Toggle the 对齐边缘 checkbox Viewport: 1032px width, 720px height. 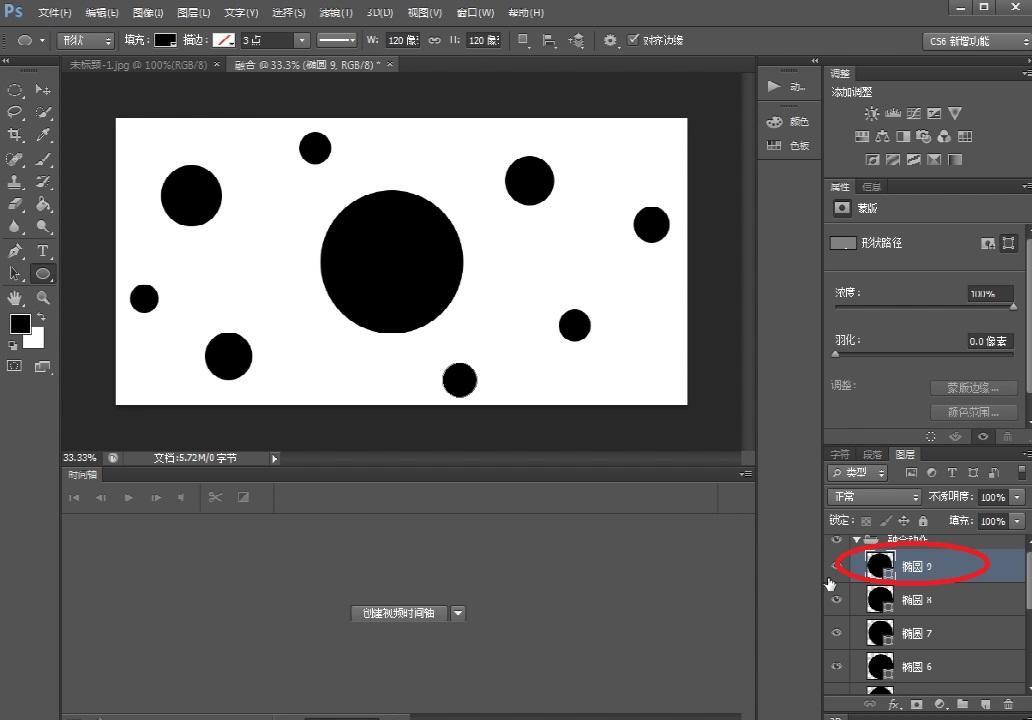[x=633, y=40]
